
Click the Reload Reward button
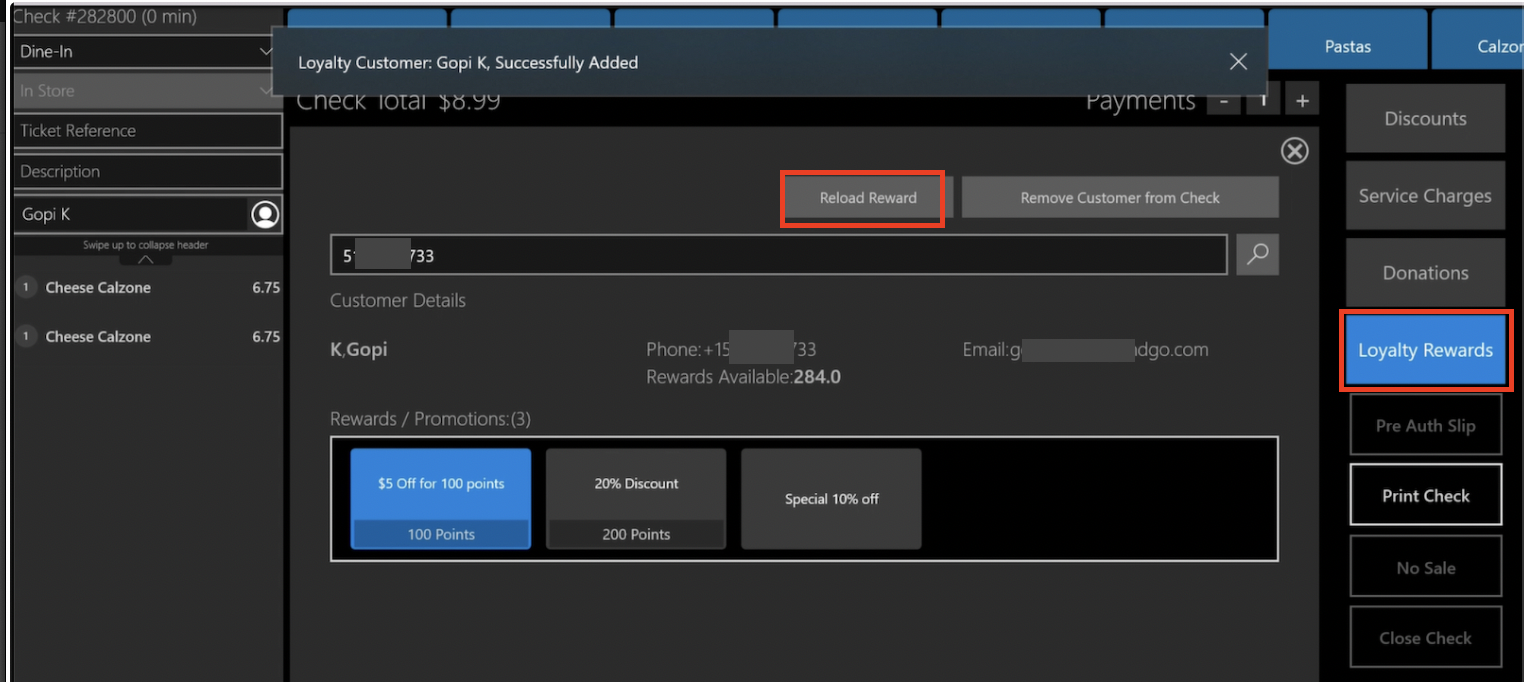(867, 198)
